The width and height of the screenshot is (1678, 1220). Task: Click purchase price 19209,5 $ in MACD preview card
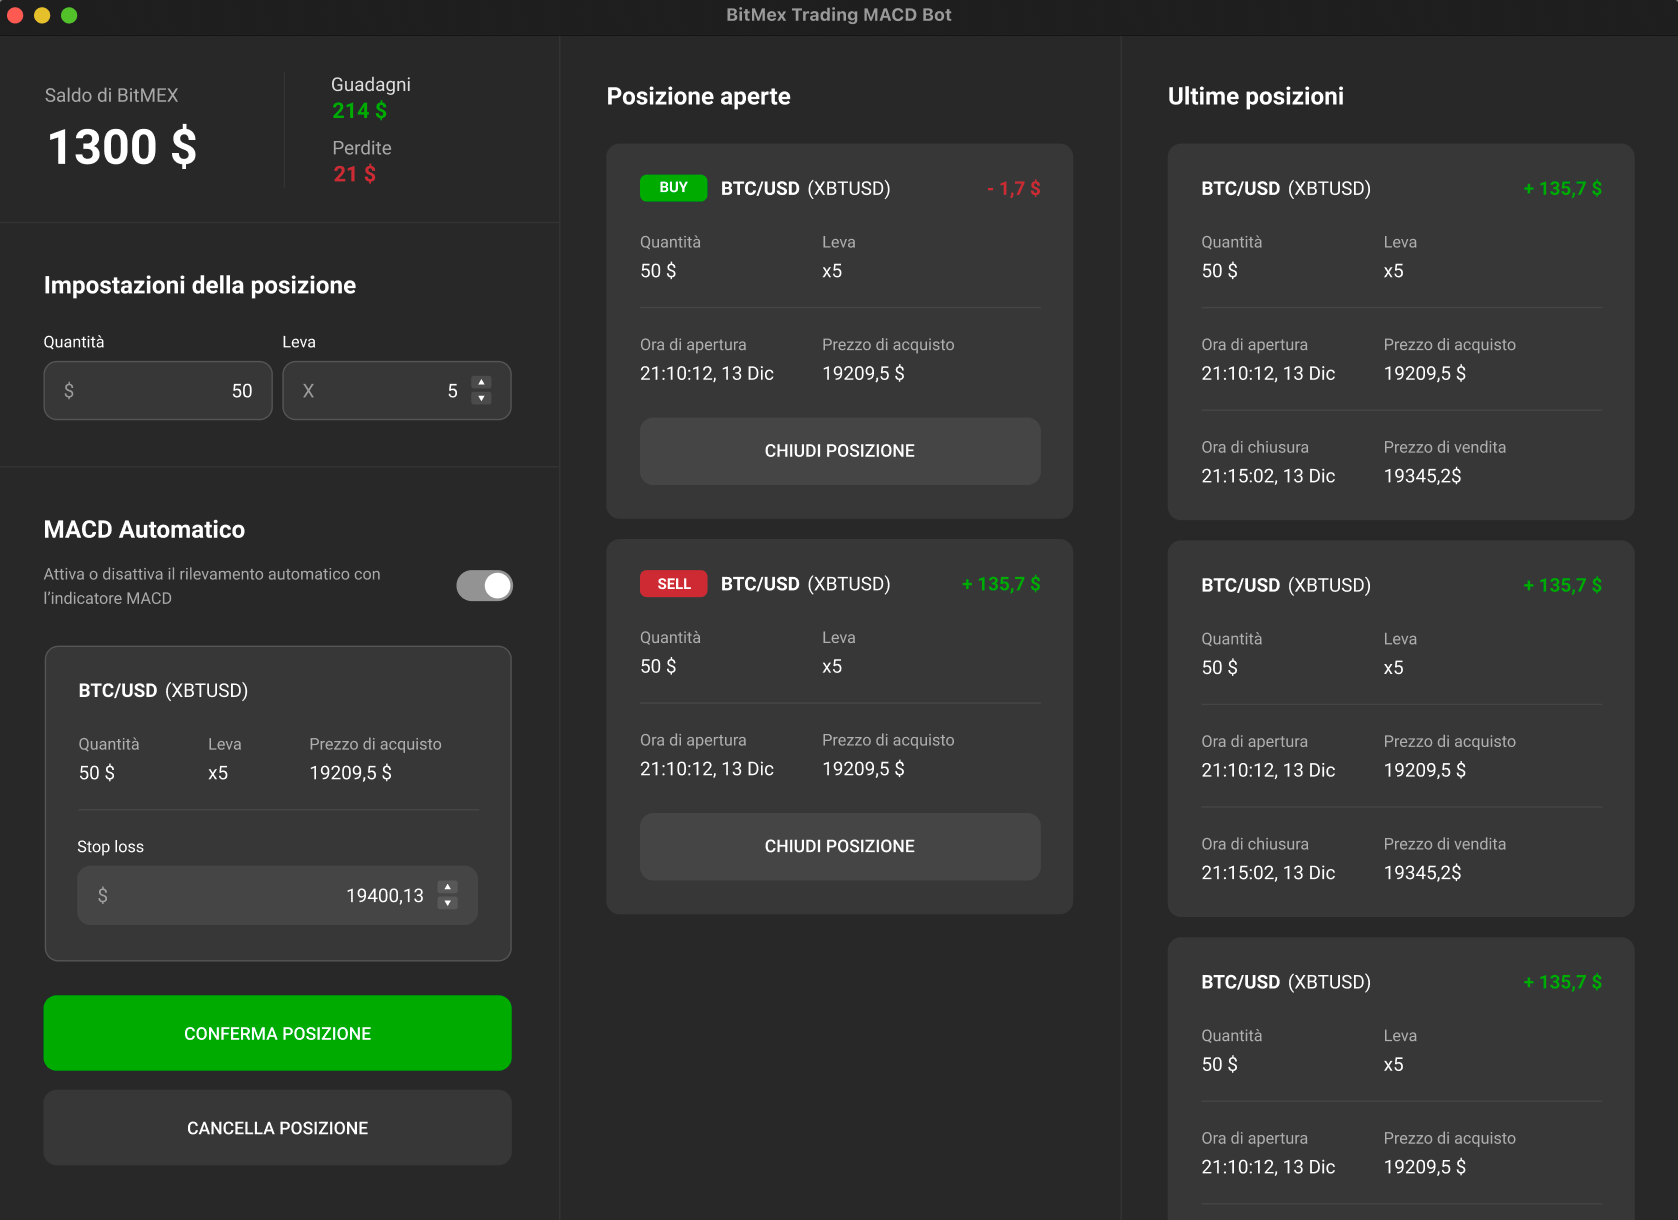click(350, 773)
